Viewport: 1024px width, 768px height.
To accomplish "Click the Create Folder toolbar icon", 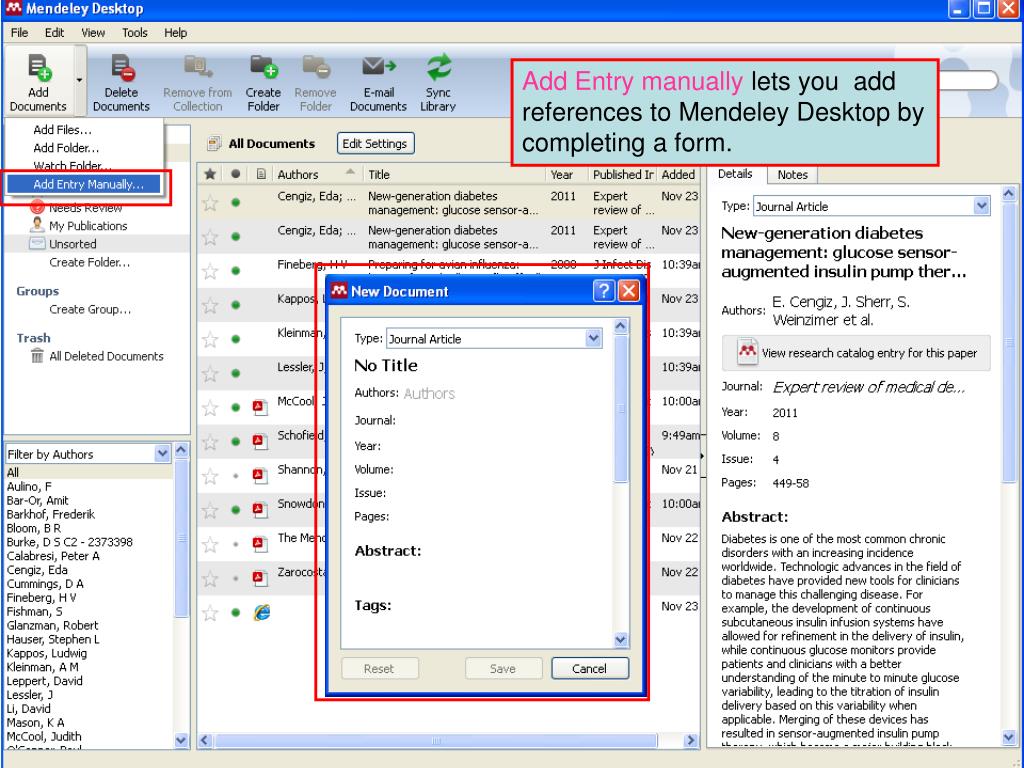I will (263, 82).
